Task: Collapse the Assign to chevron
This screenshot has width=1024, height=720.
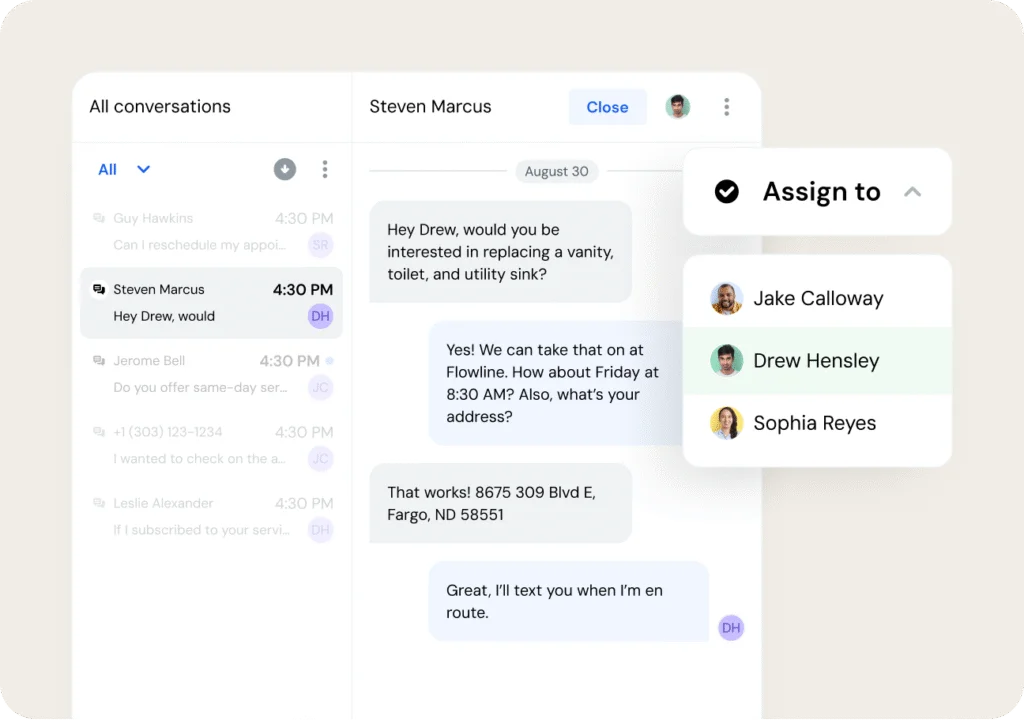Action: 912,192
